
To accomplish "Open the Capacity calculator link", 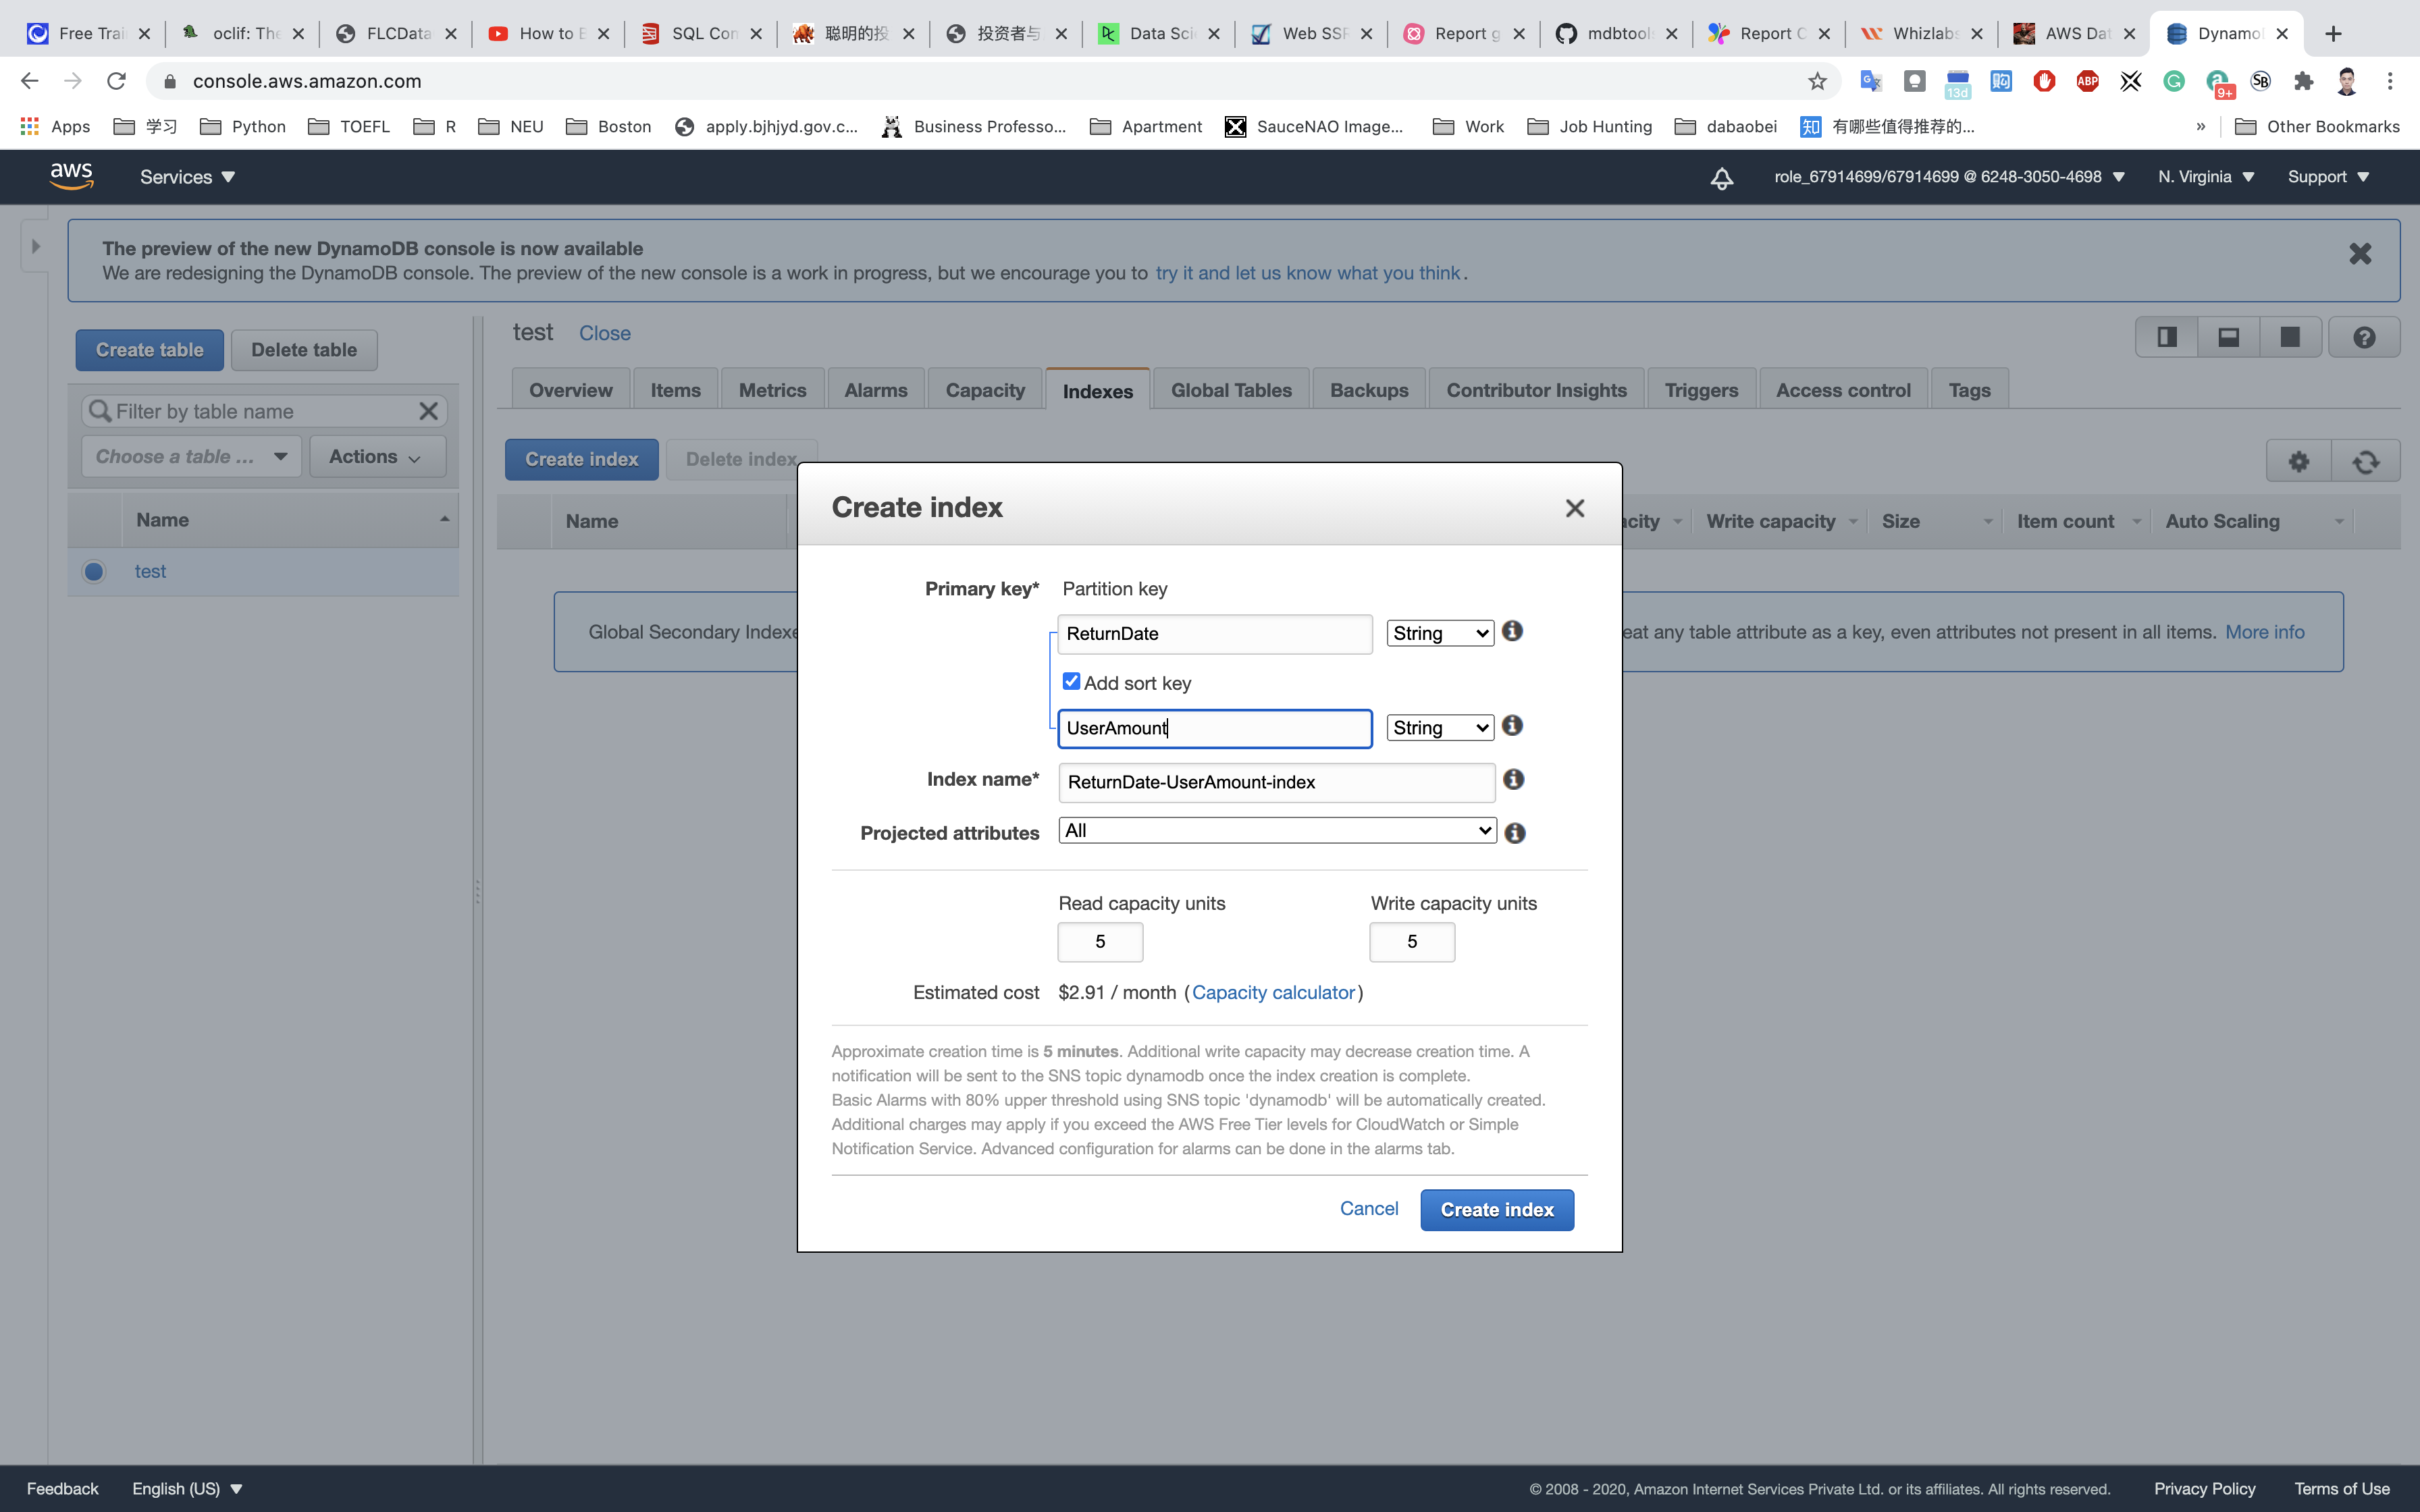I will tap(1272, 992).
